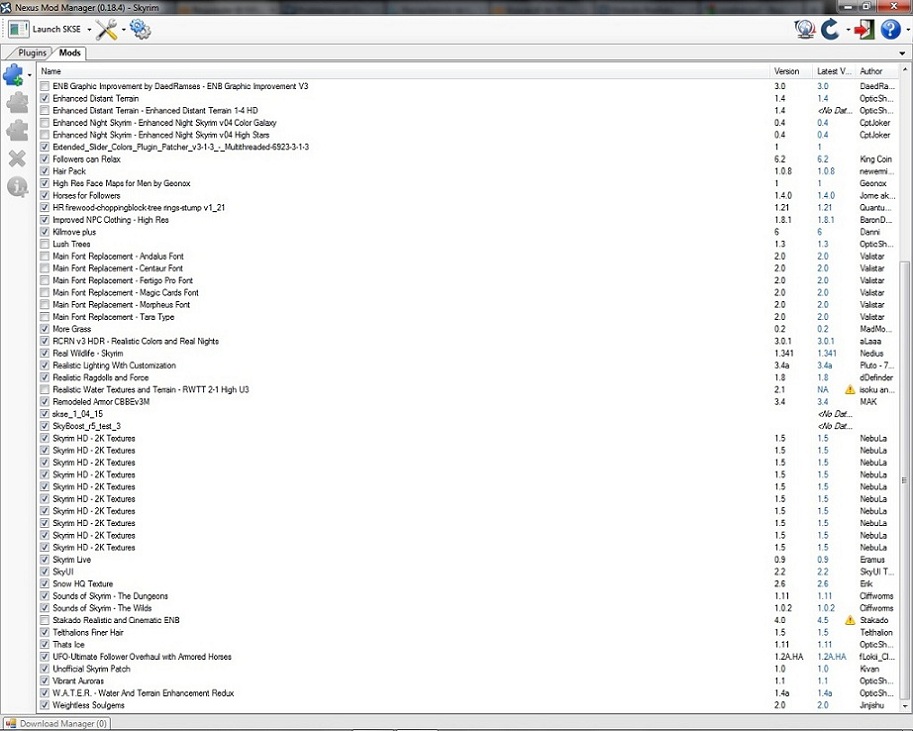Click the Launch SKSE button label
The height and width of the screenshot is (731, 913).
pos(56,29)
